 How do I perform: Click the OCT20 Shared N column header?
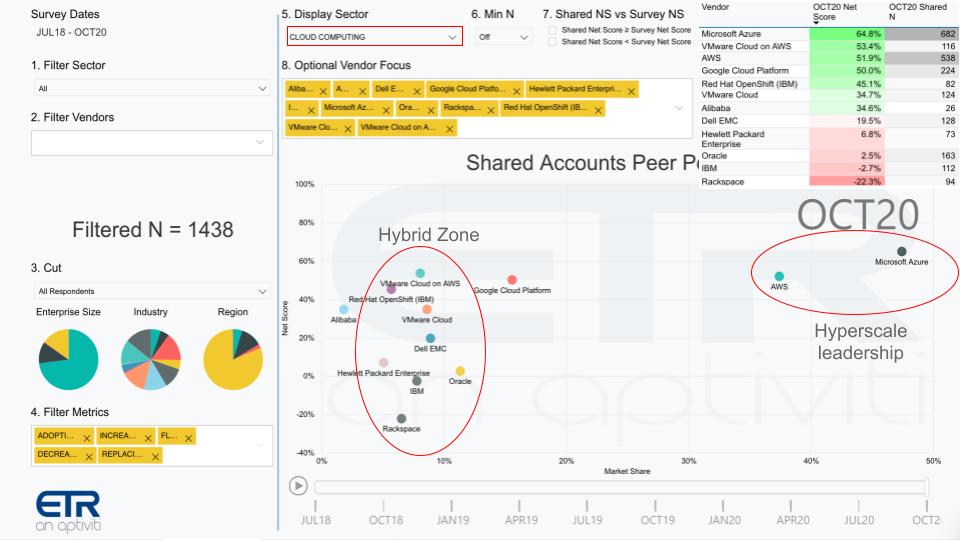tap(917, 12)
